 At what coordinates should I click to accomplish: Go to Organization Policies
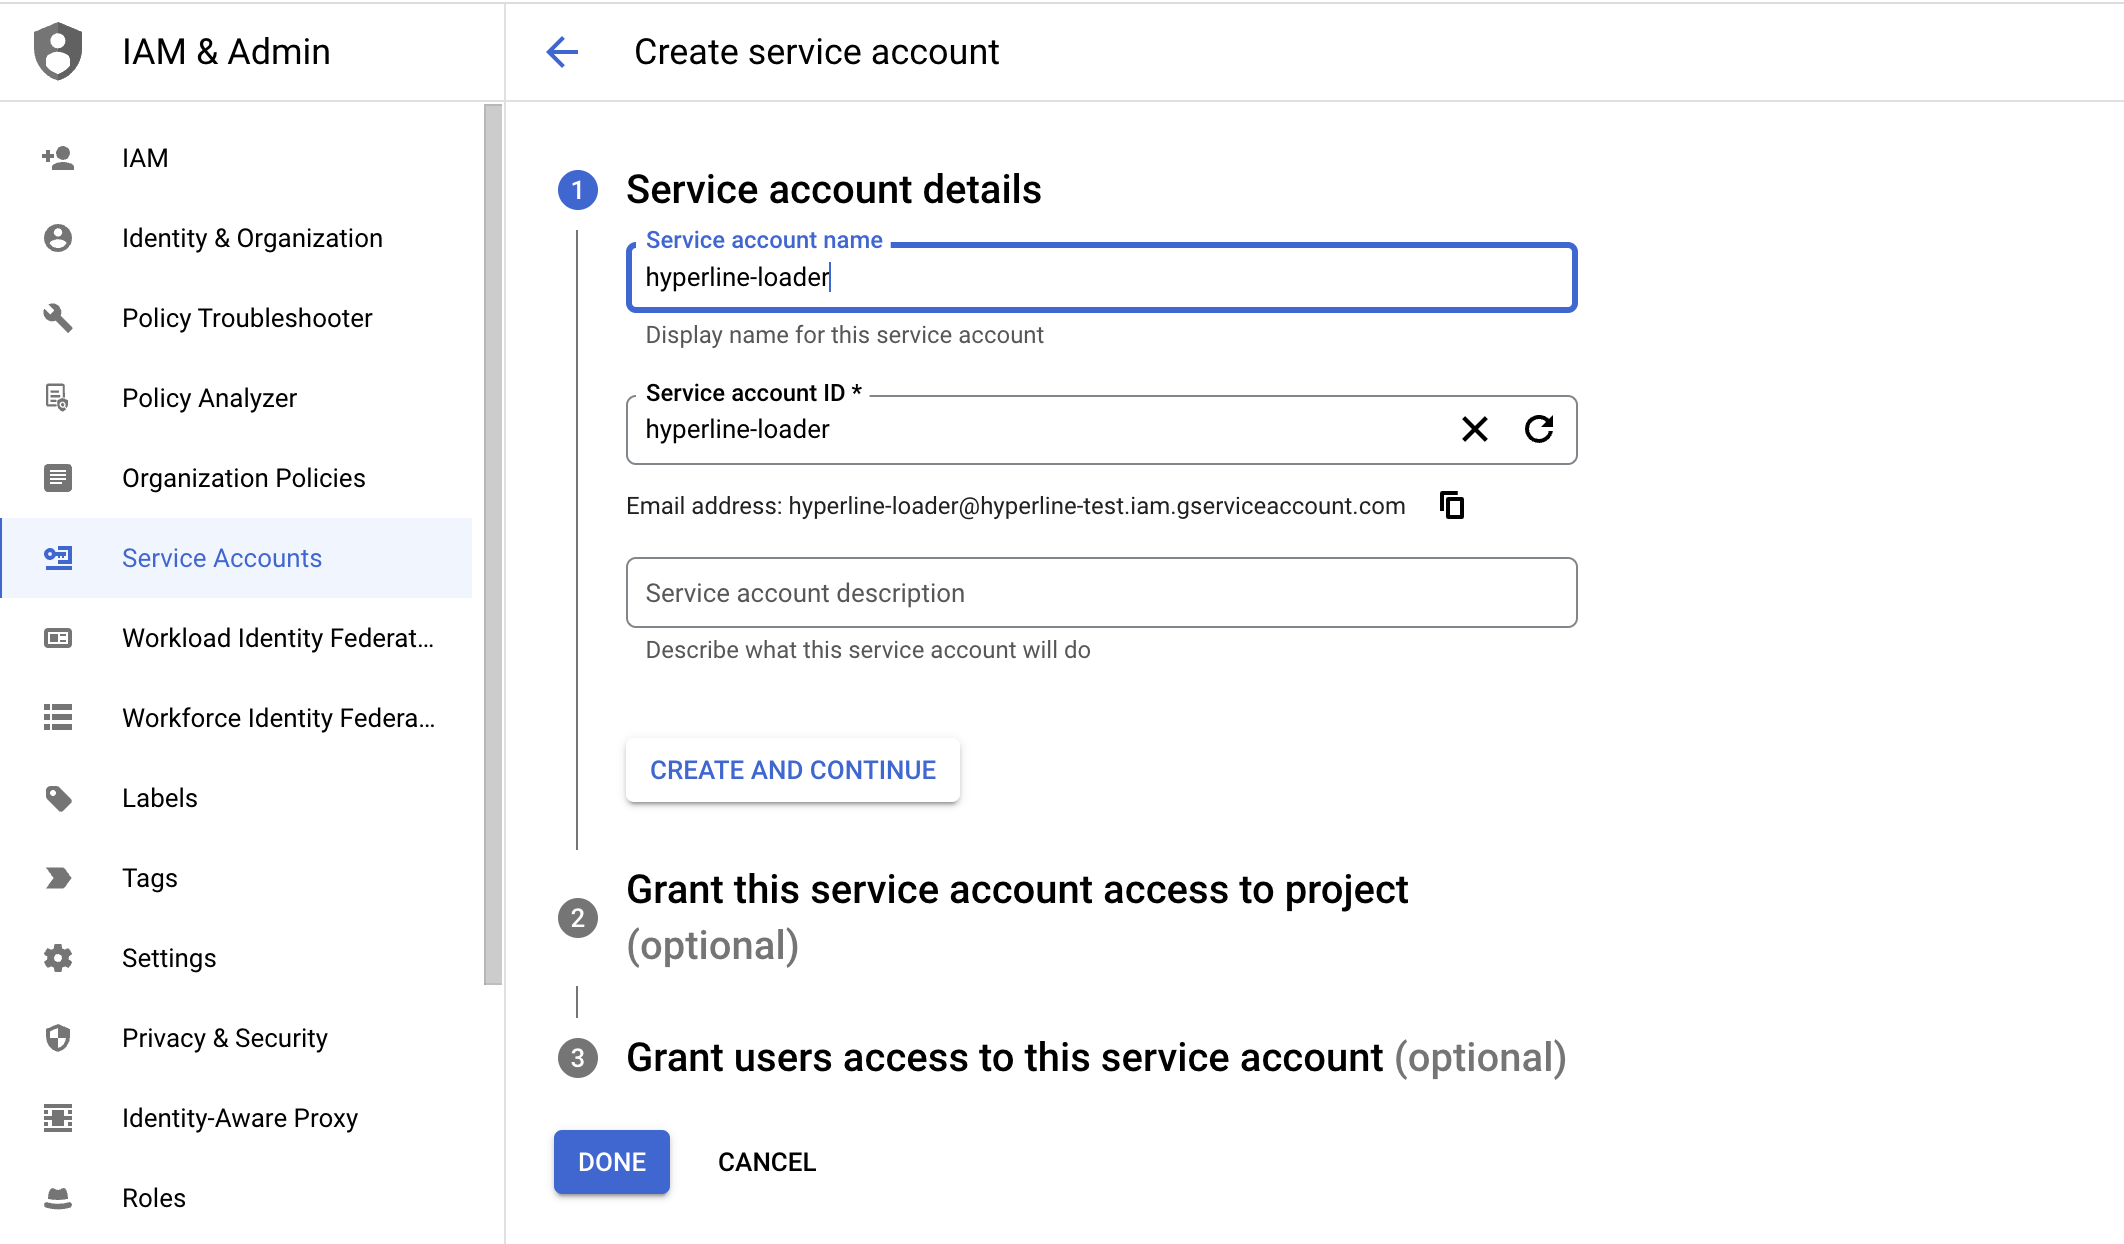[x=243, y=478]
